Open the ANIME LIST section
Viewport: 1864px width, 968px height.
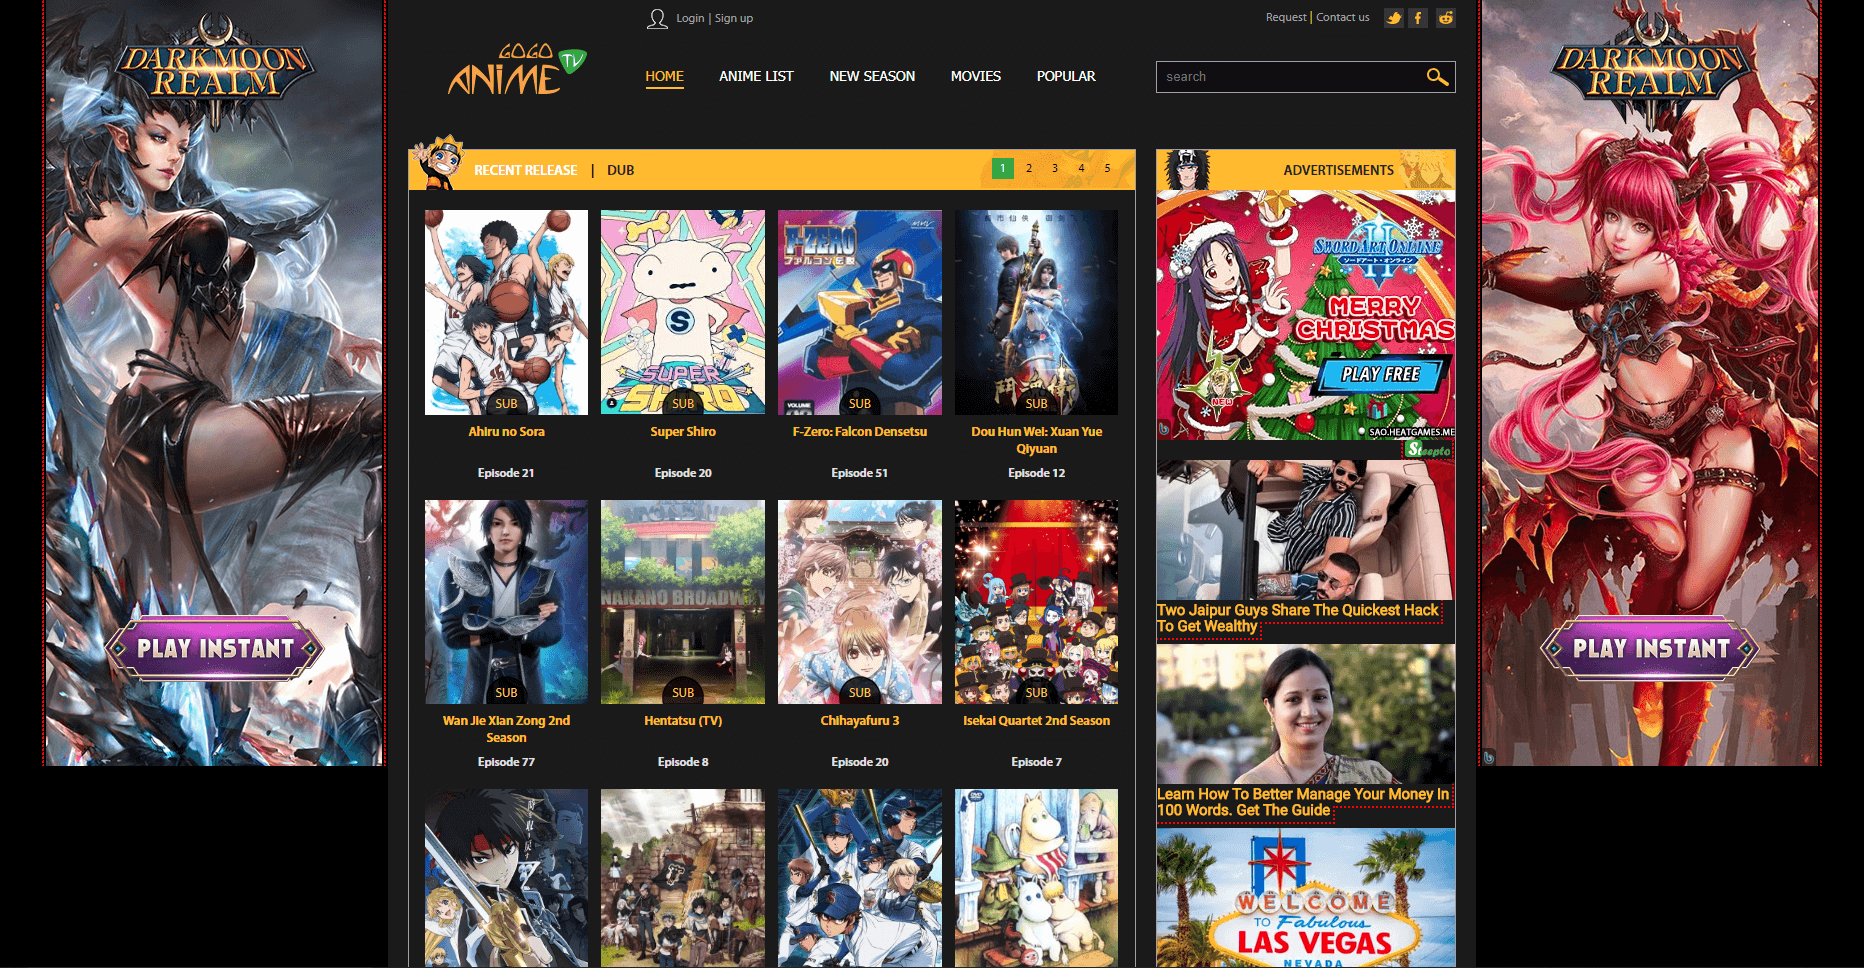click(756, 76)
